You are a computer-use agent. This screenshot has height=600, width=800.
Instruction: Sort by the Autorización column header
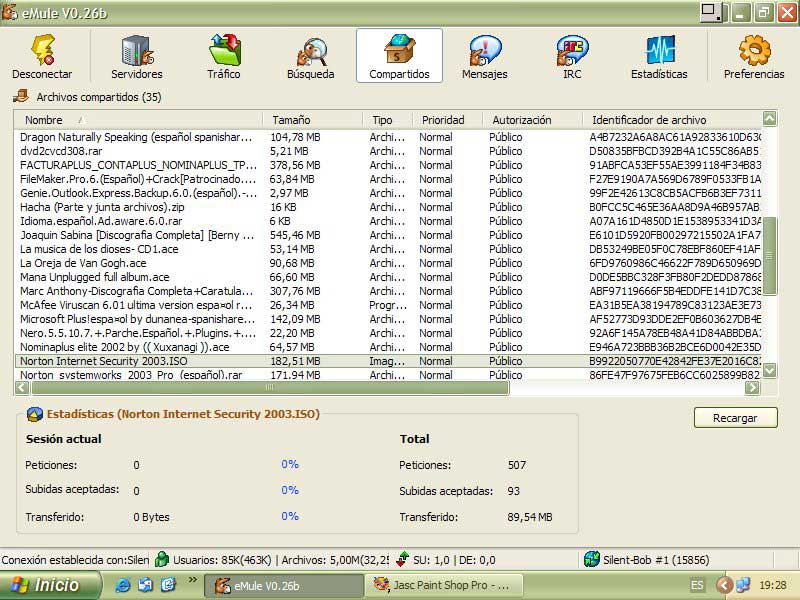[532, 120]
